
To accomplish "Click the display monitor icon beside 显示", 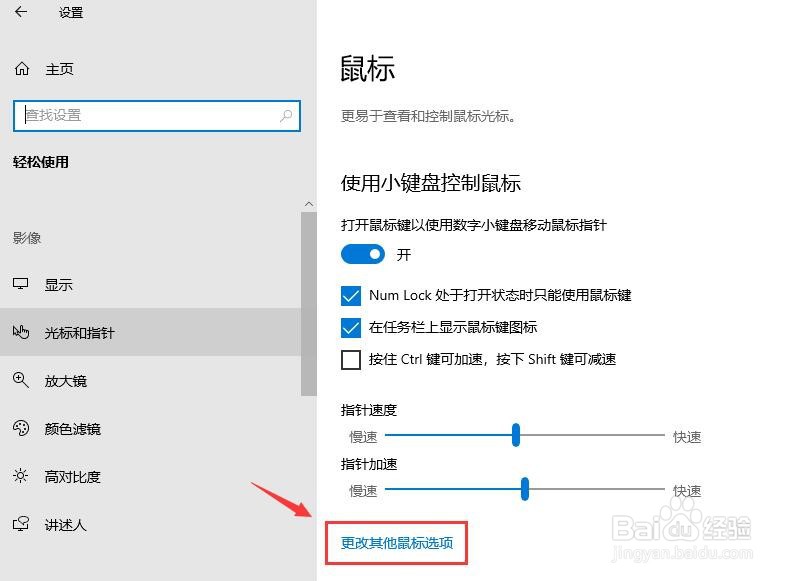I will (x=21, y=284).
